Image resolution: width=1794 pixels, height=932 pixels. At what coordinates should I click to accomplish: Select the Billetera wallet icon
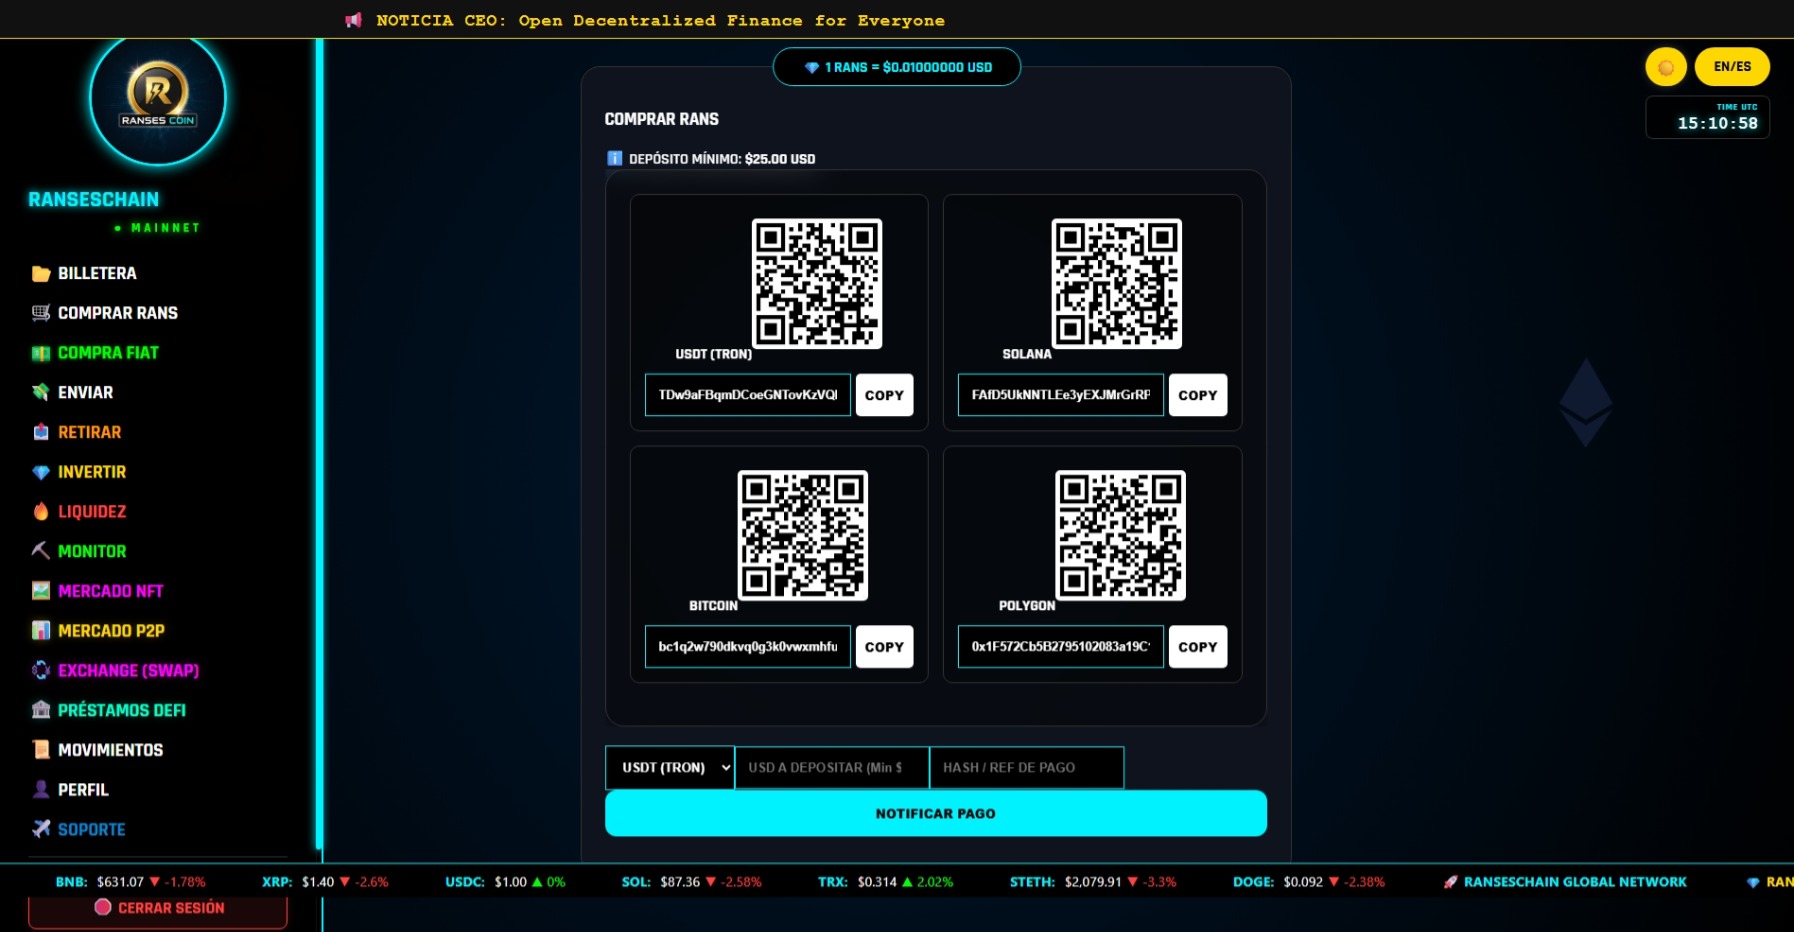[40, 272]
